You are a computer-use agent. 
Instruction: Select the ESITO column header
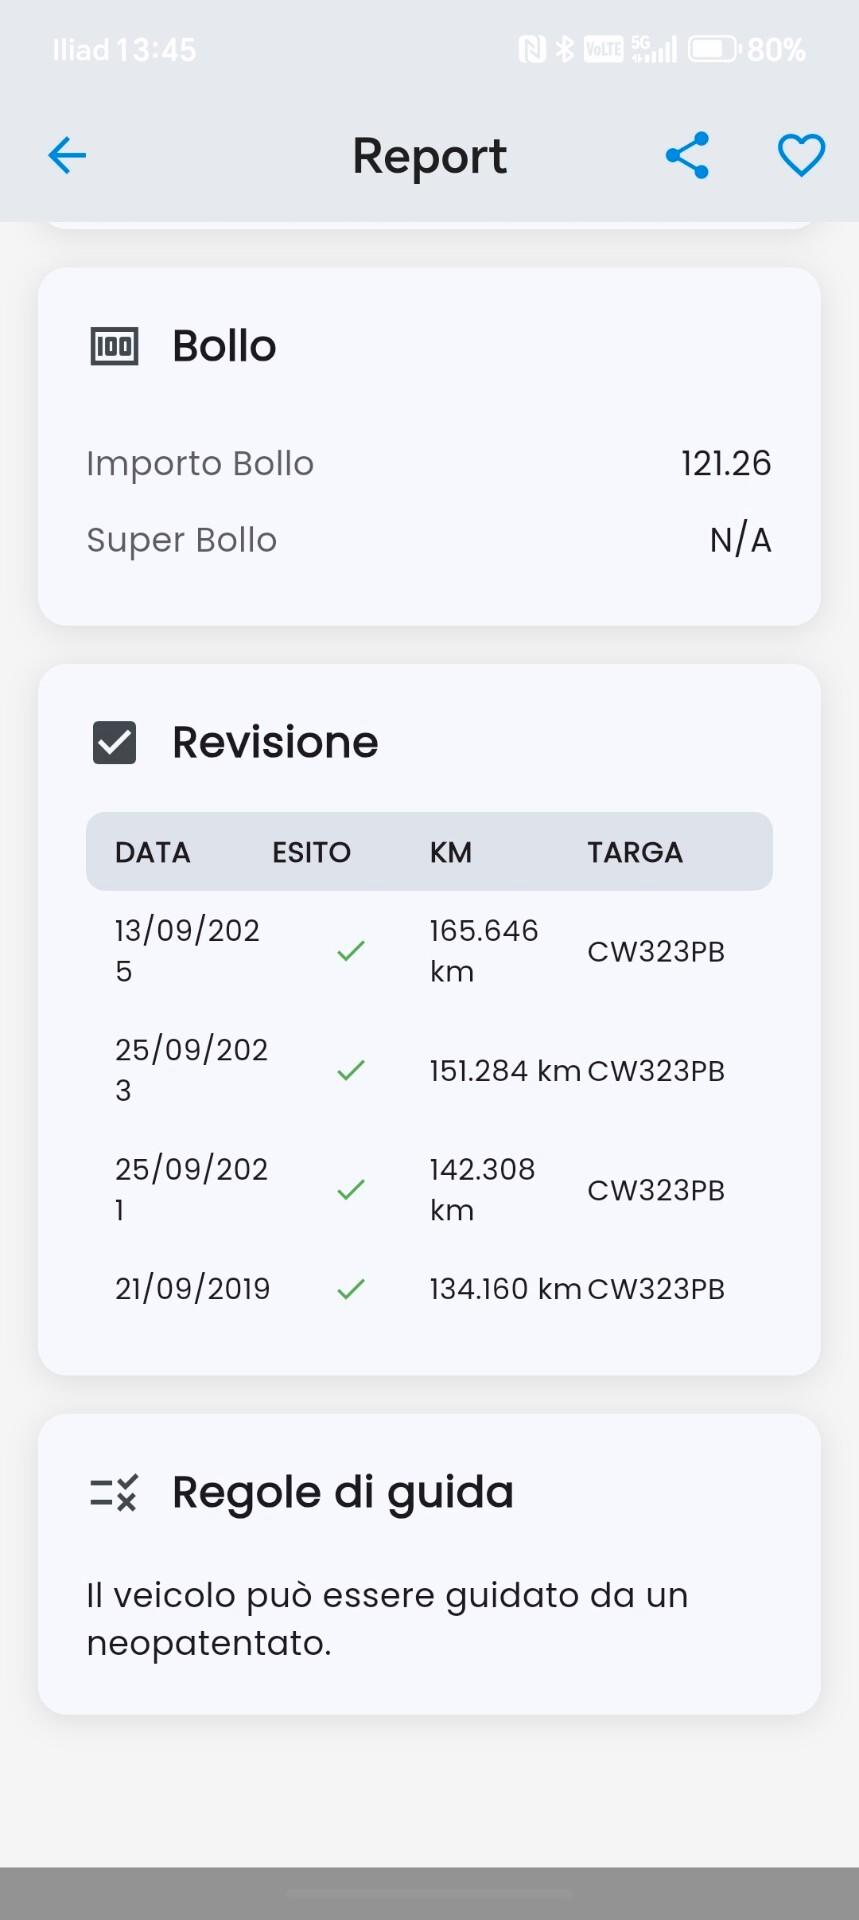[311, 852]
